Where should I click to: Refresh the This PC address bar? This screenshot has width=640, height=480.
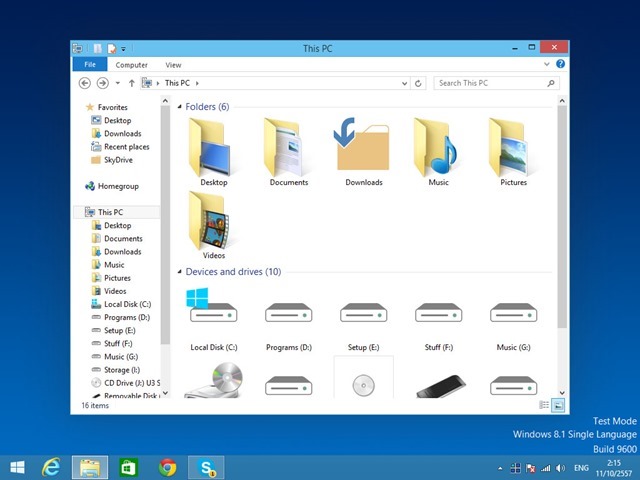coord(418,83)
